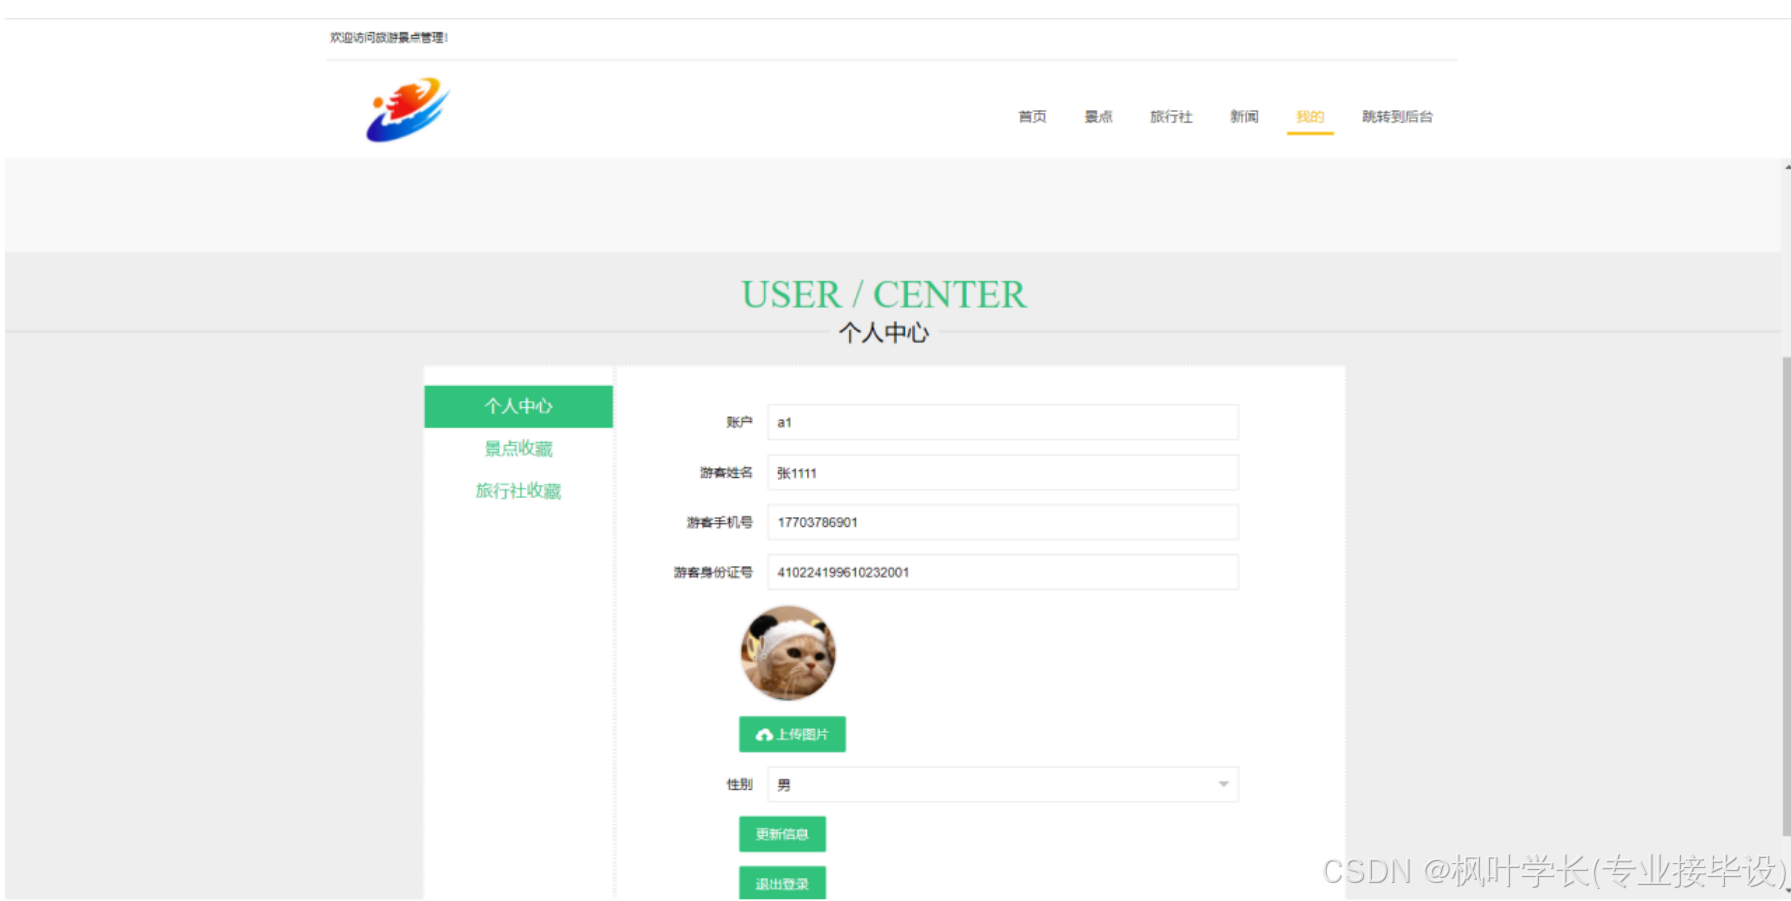
Task: Open 景点收藏 in sidebar
Action: click(x=518, y=449)
